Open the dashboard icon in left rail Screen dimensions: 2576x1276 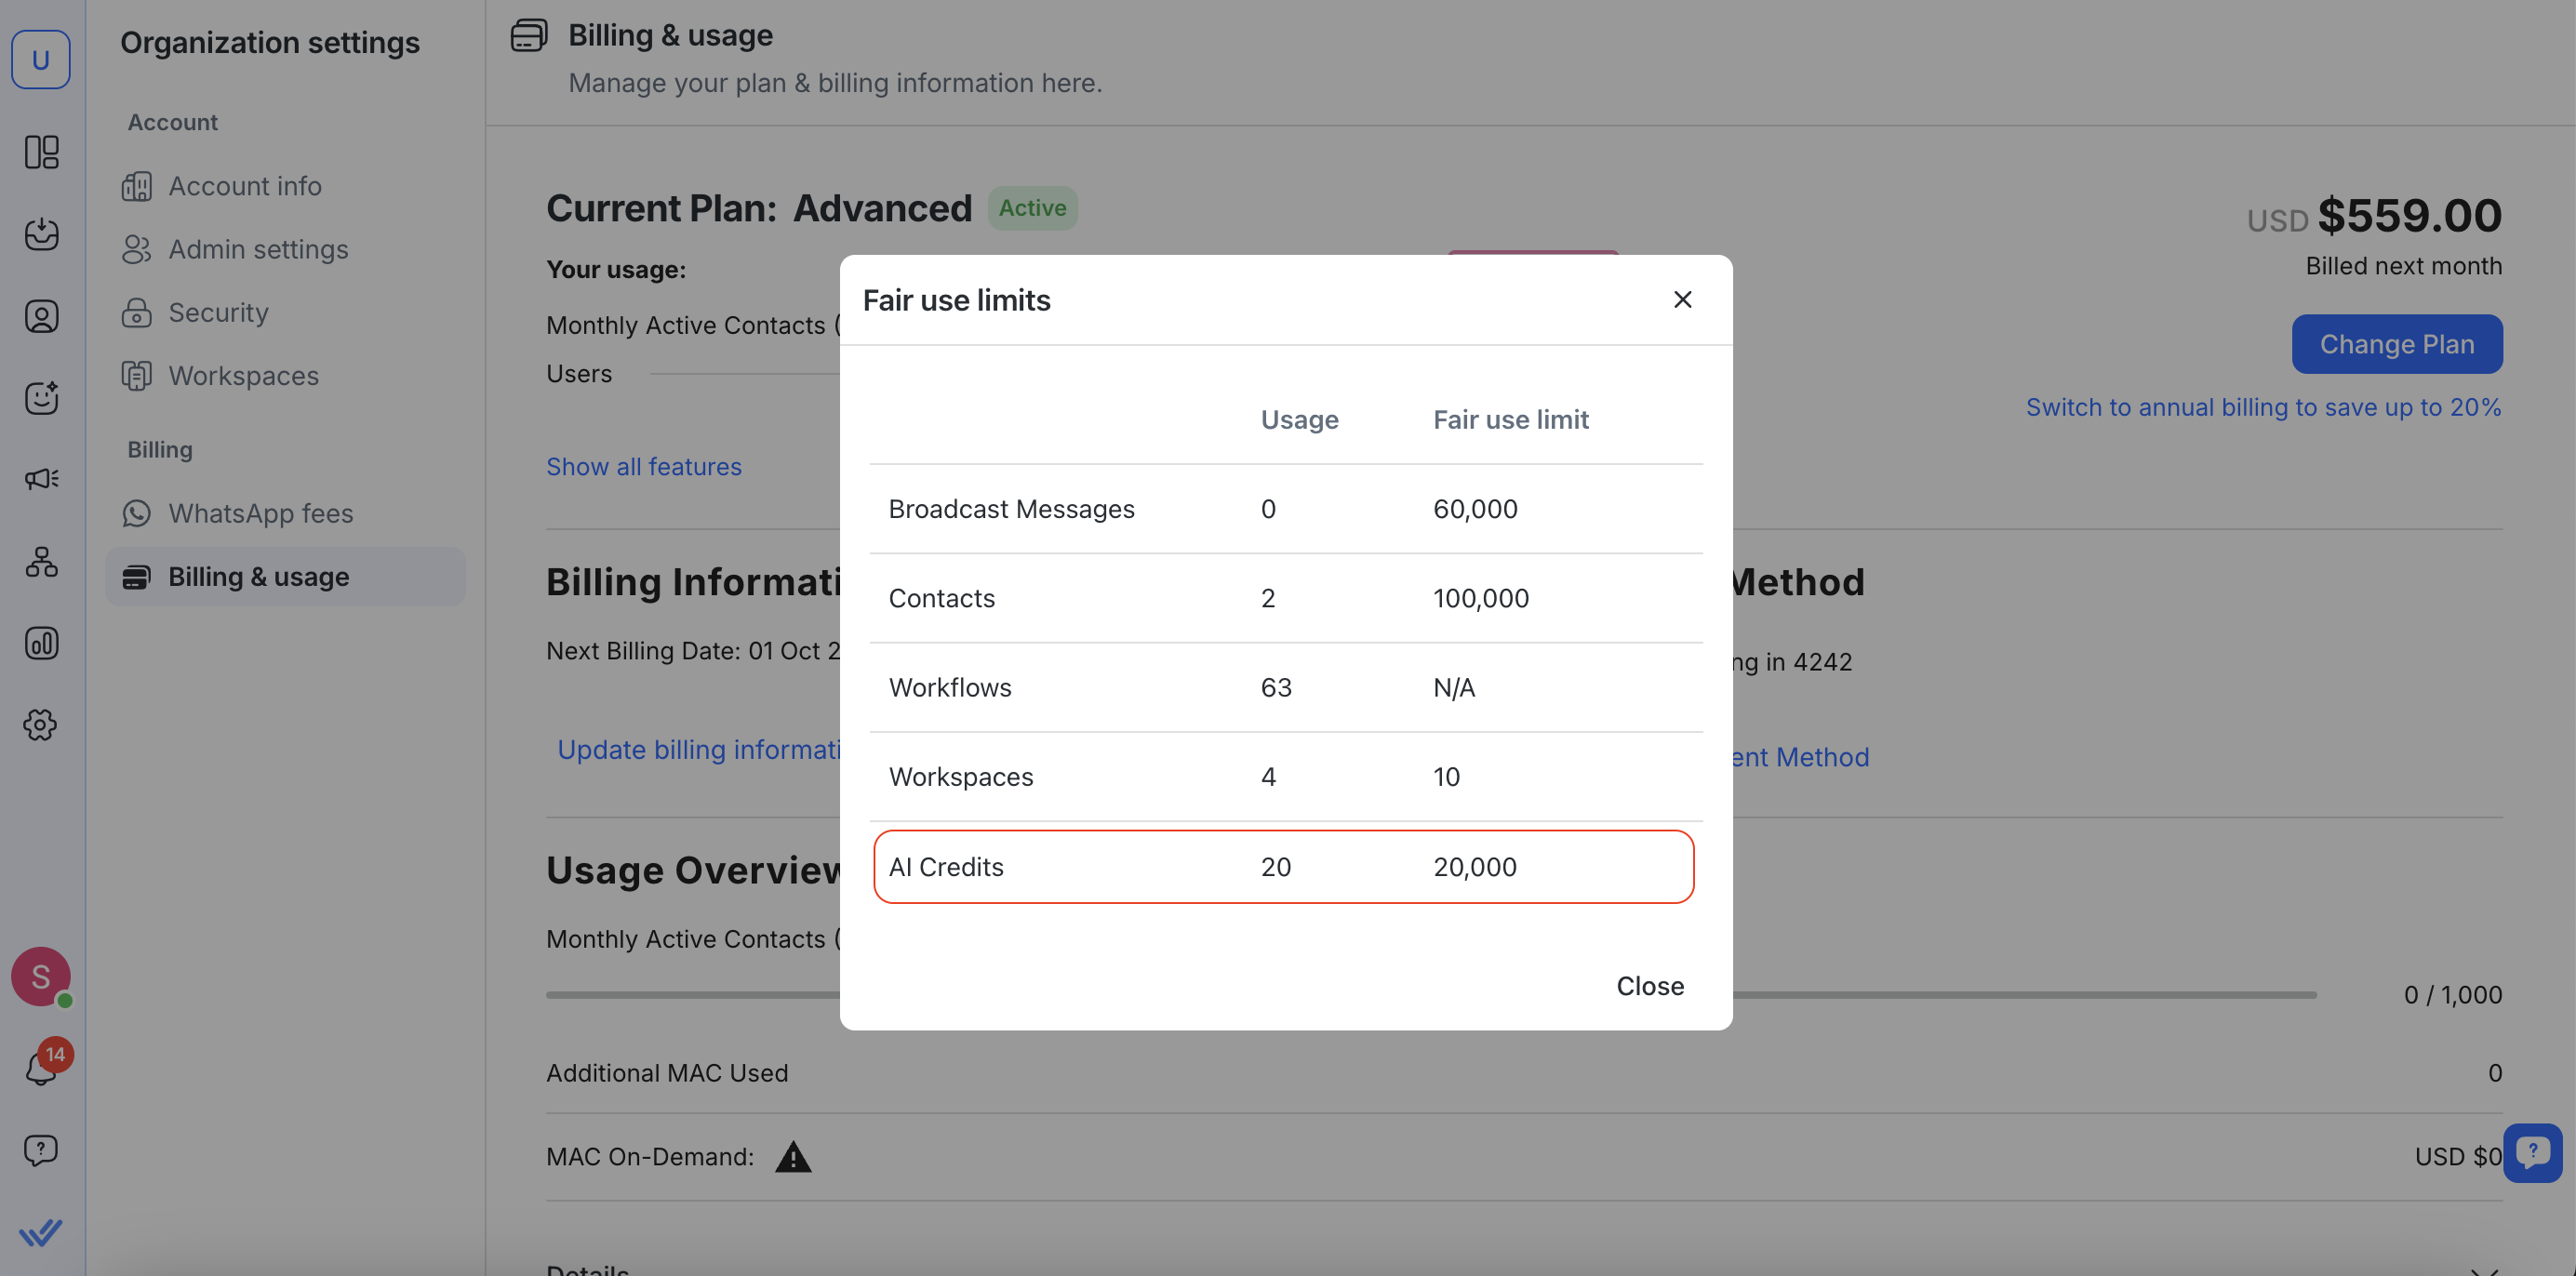click(x=41, y=152)
